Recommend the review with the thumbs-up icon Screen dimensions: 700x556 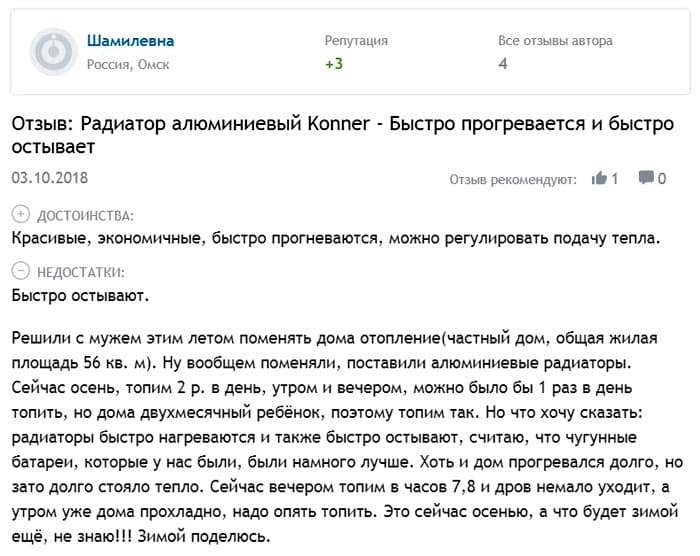(x=600, y=178)
